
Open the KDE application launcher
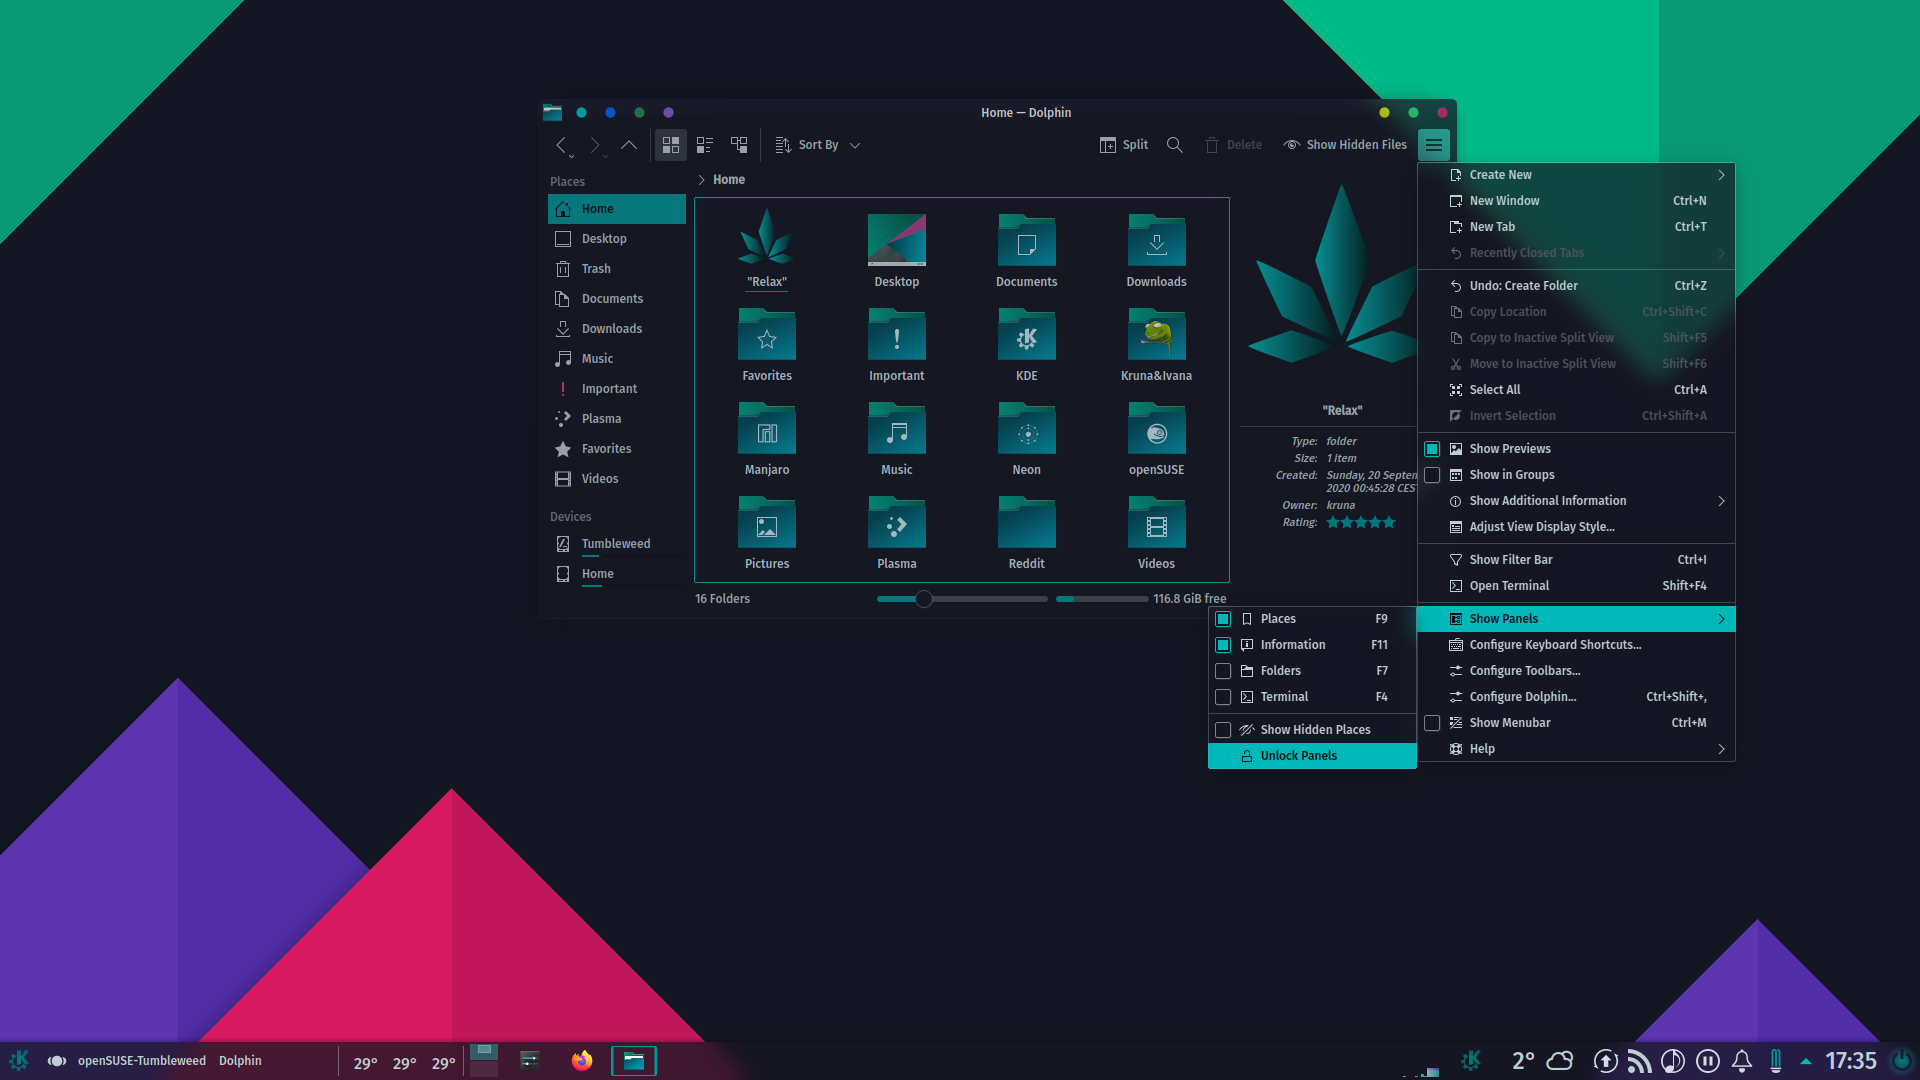coord(19,1060)
